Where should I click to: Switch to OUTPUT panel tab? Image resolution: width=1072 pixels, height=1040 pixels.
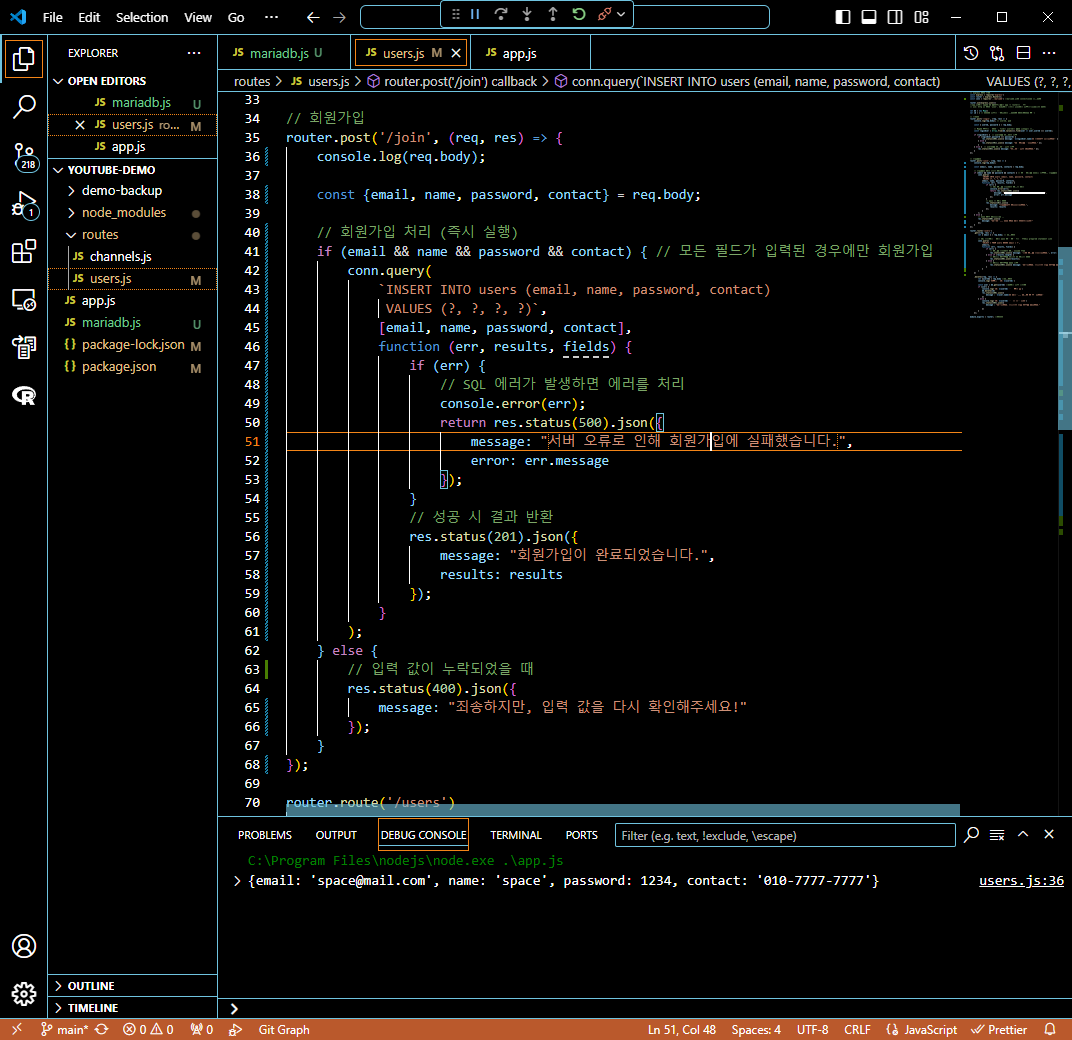336,836
